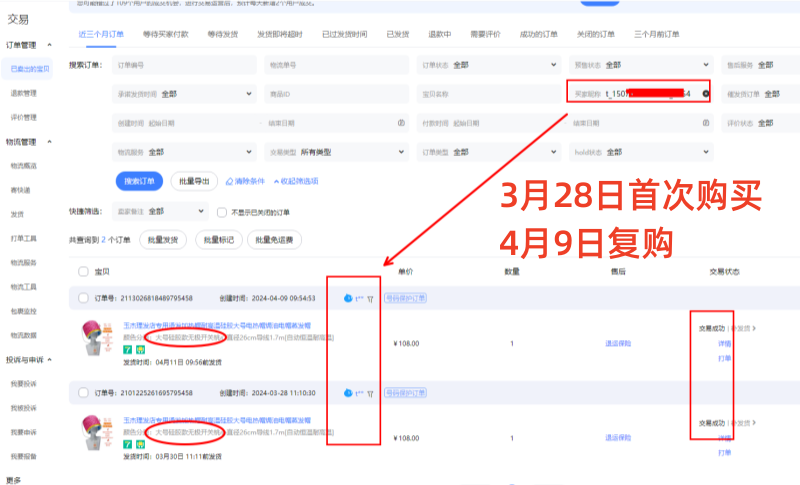Switch to the 已发货 tab
Image resolution: width=800 pixels, height=485 pixels.
[397, 34]
